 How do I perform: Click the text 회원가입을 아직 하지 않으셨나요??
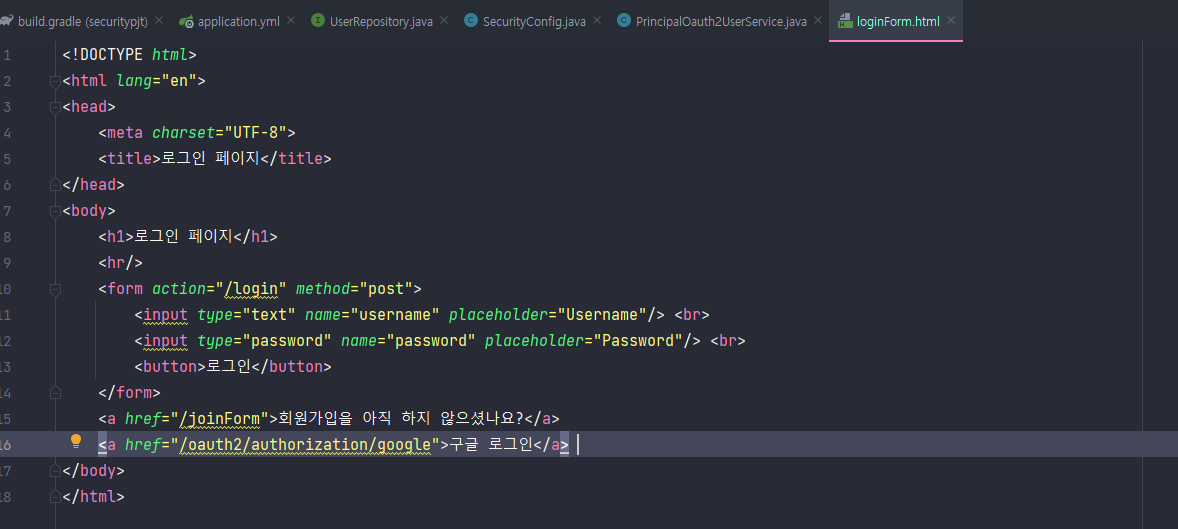[x=400, y=419]
